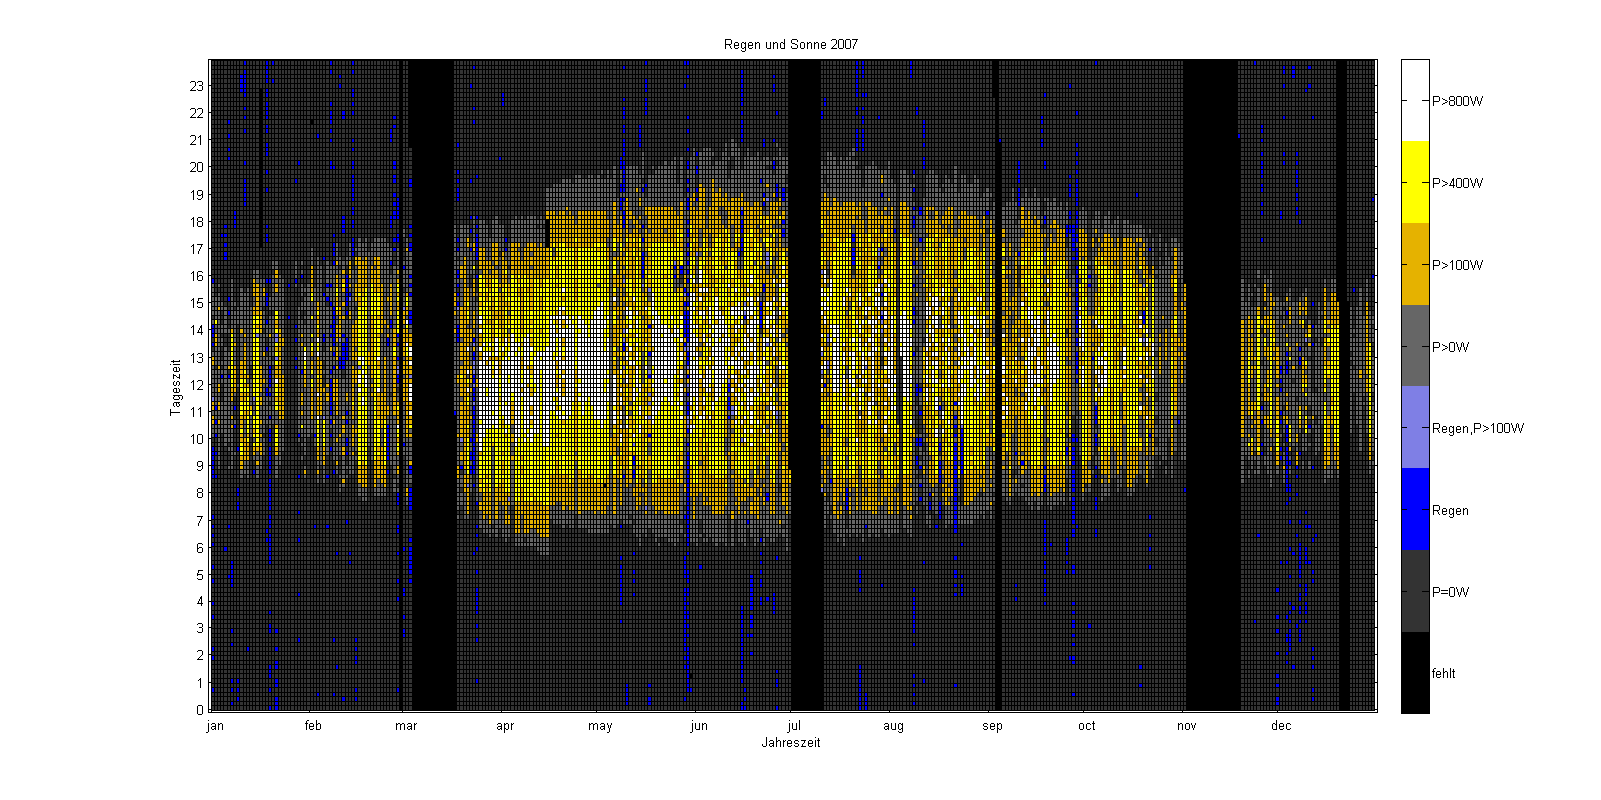Click the black missing-data band in November
1601x800 pixels.
coord(1211,385)
